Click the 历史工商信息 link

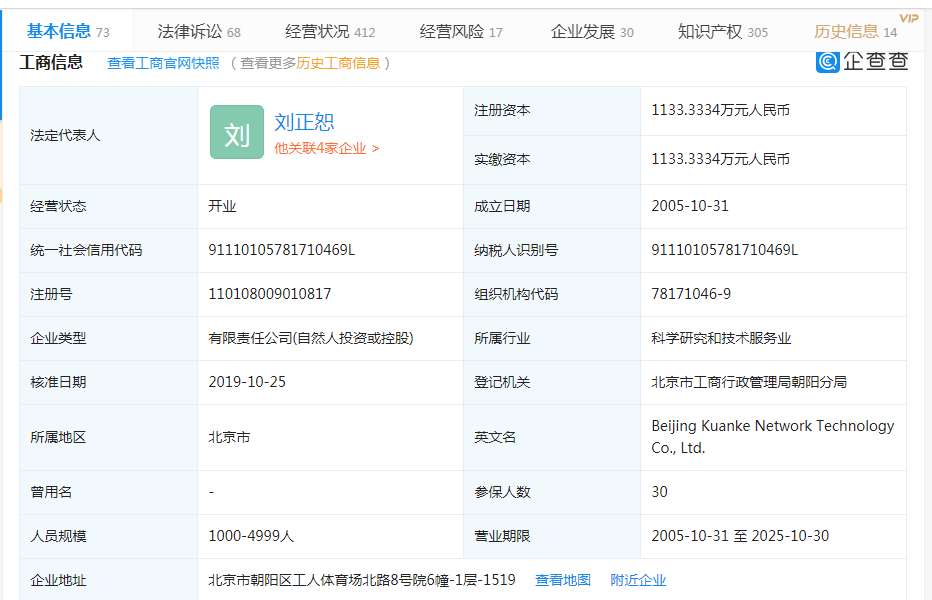tap(338, 63)
